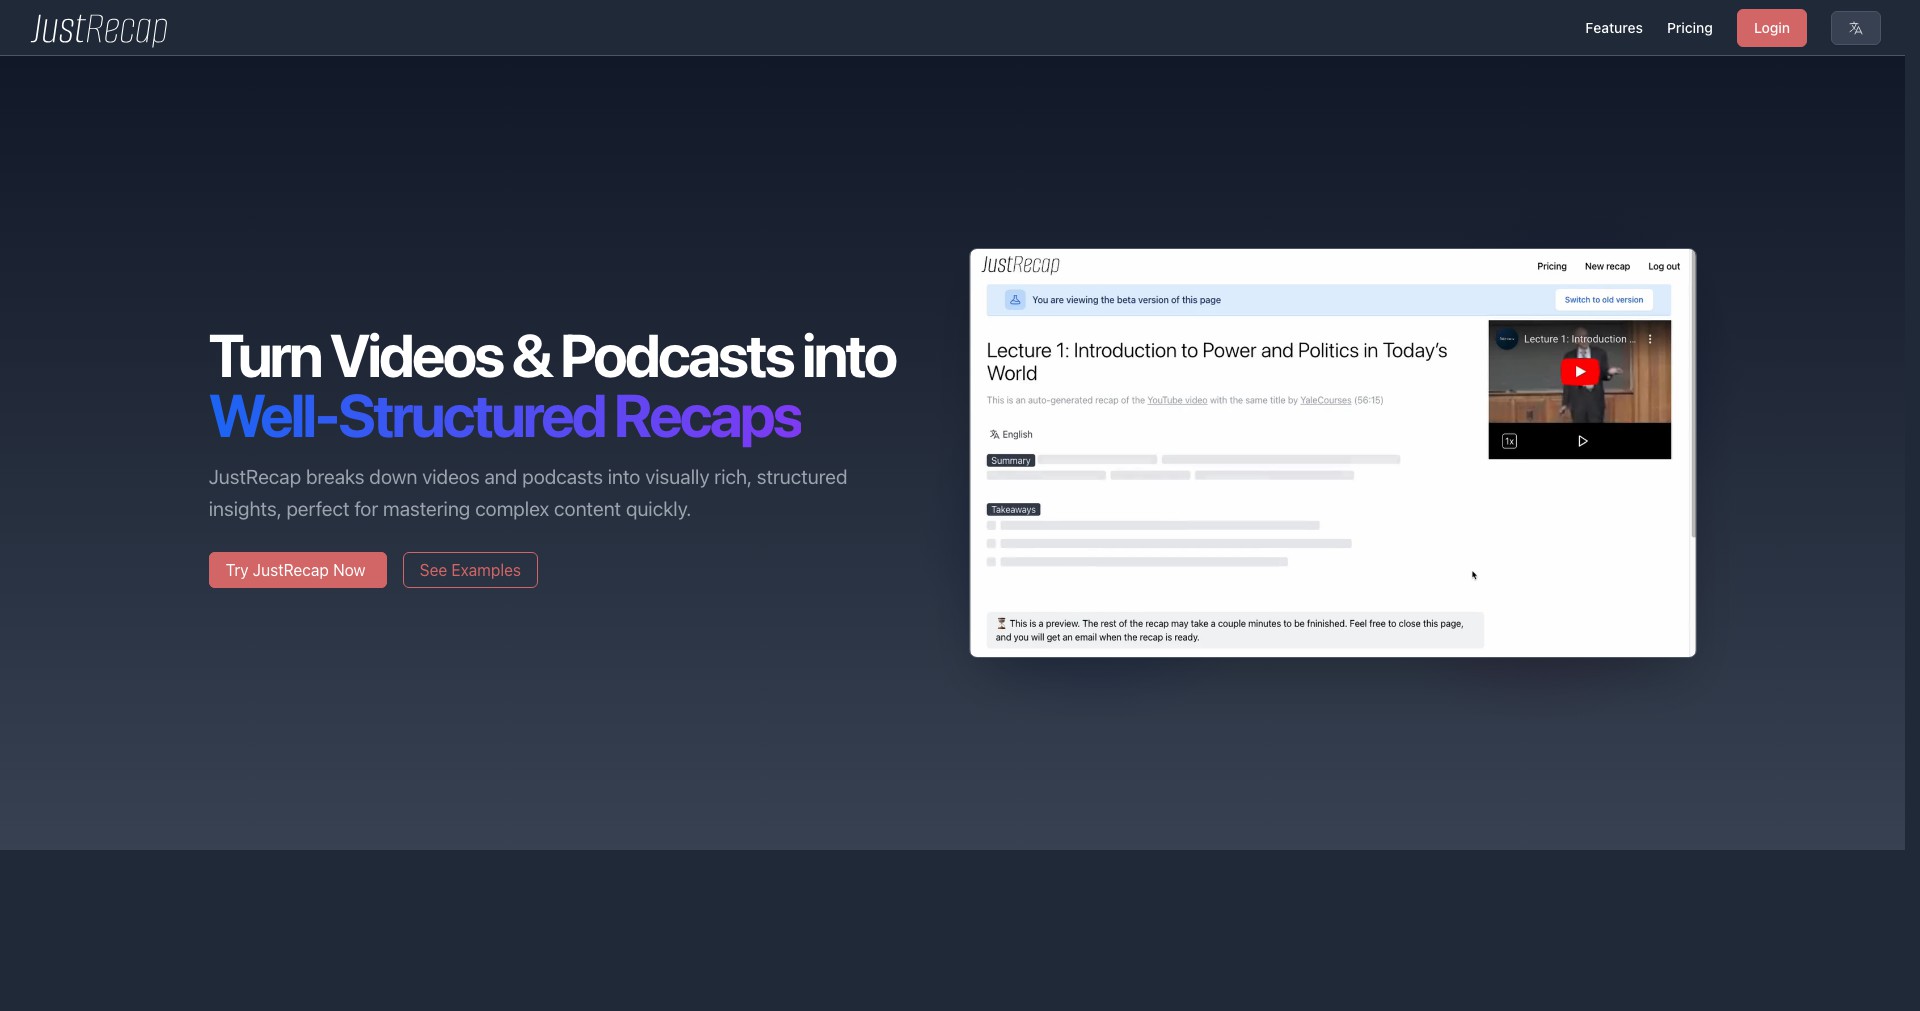Play the YouTube video with red button
1920x1011 pixels.
tap(1580, 371)
